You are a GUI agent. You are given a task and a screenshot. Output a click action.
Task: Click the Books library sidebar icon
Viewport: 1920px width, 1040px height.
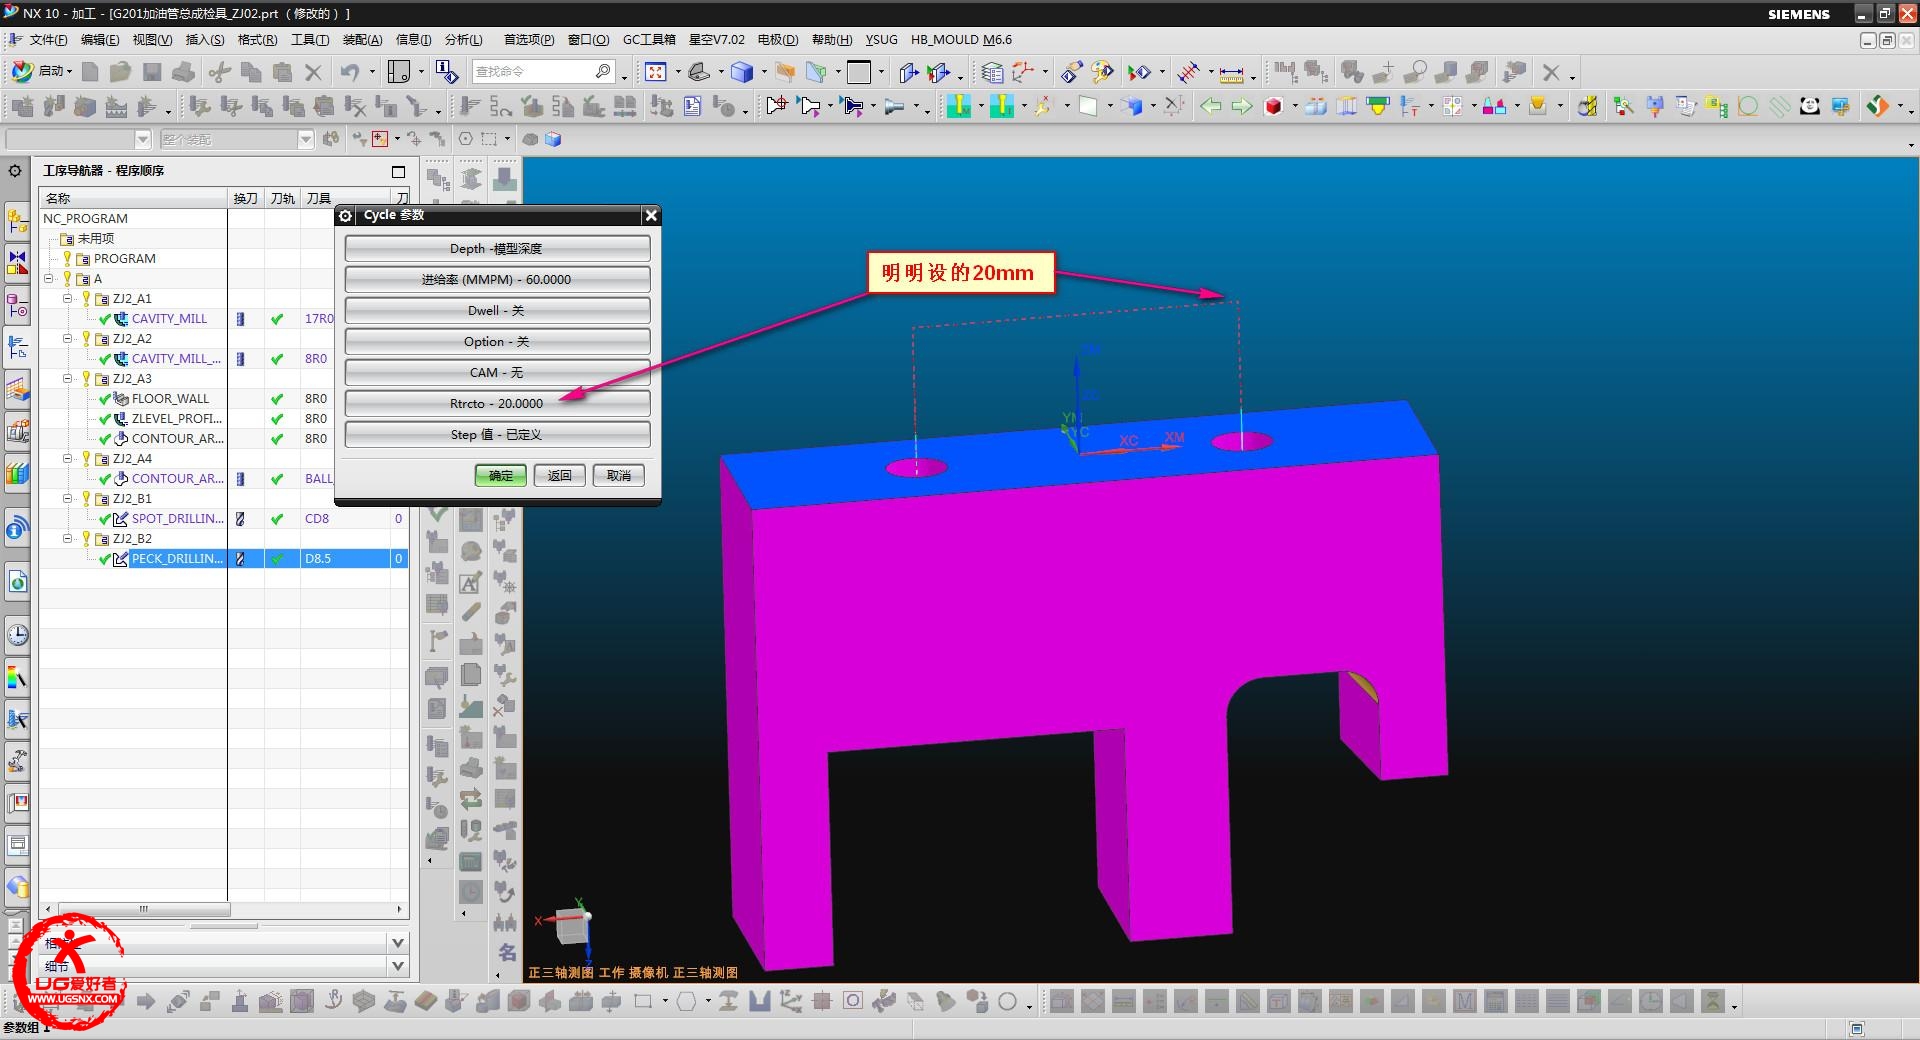tap(17, 473)
